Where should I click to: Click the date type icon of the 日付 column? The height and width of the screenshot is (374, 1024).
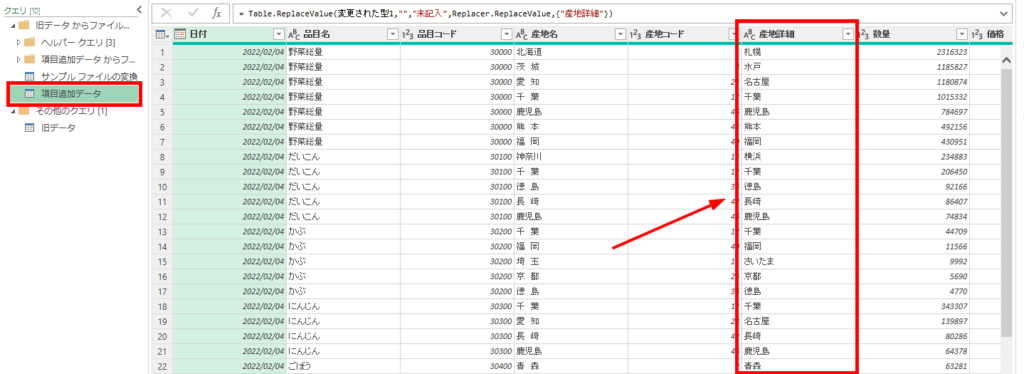coord(181,35)
